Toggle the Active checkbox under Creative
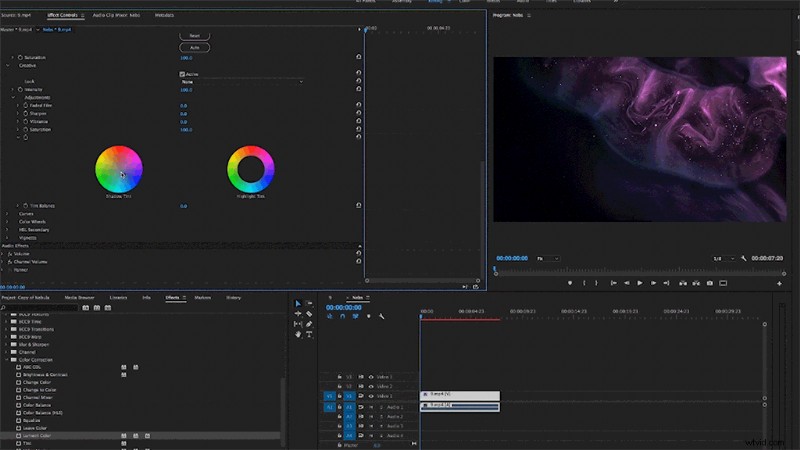Screen dimensions: 800x450 click(x=182, y=74)
